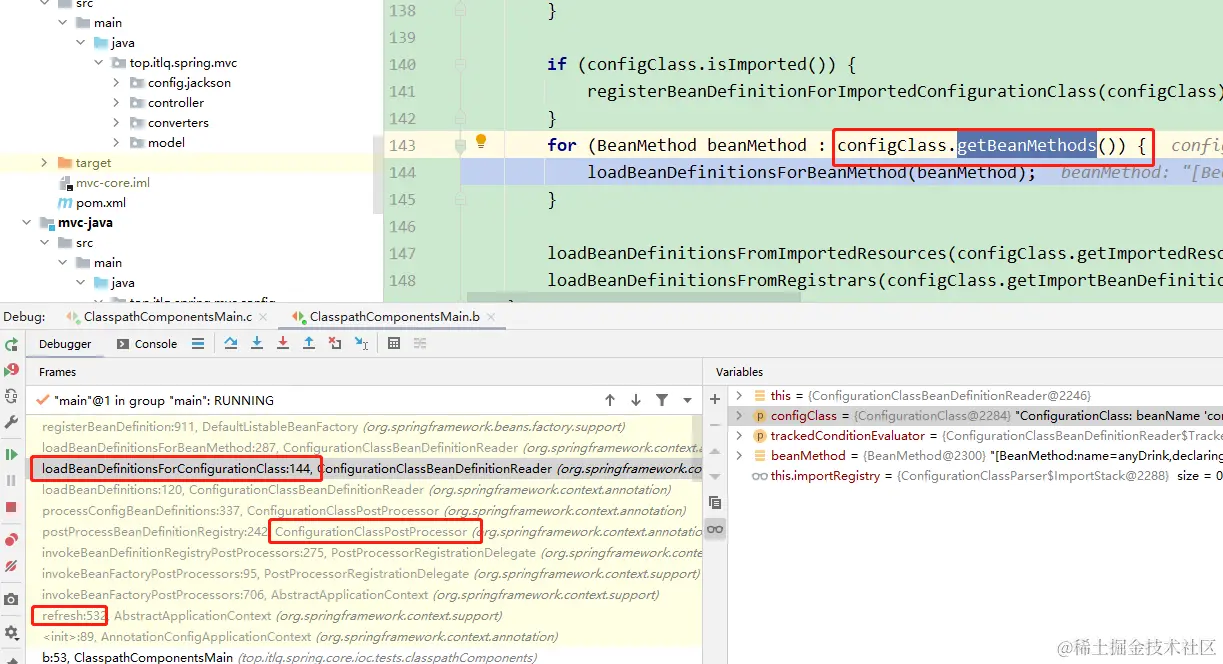Click Show Execution Point icon
Image resolution: width=1223 pixels, height=664 pixels.
tap(198, 344)
